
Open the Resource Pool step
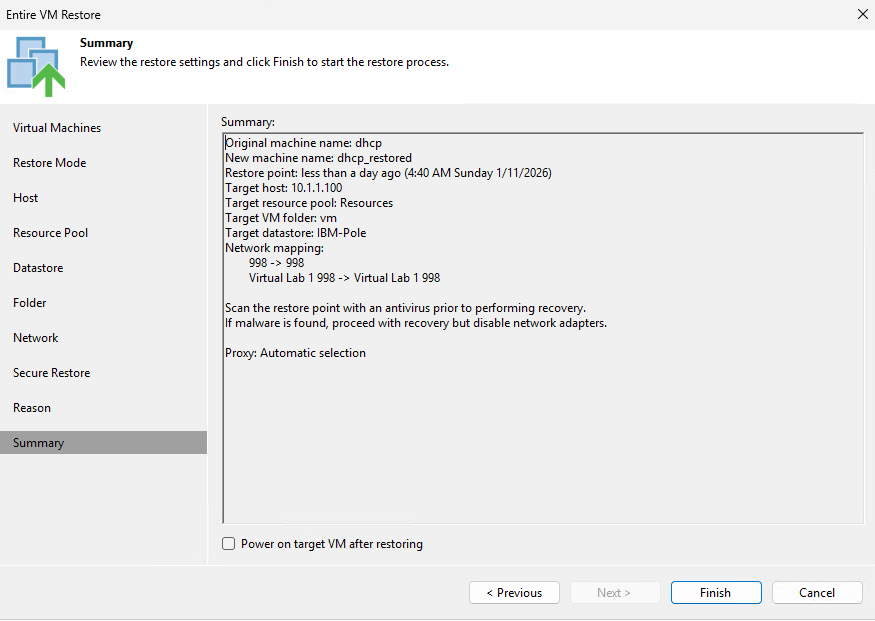click(x=50, y=232)
